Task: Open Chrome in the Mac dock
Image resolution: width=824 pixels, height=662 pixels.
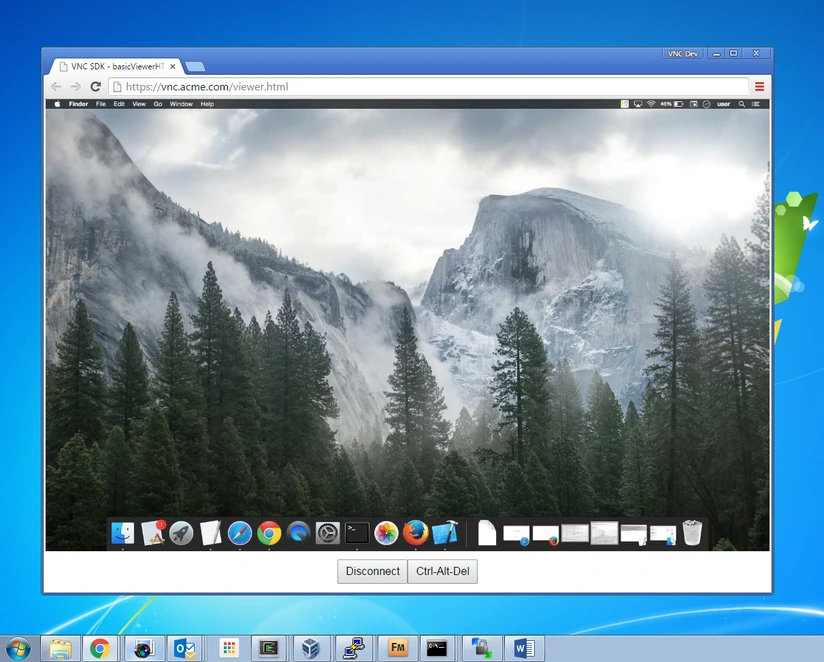Action: pos(269,533)
